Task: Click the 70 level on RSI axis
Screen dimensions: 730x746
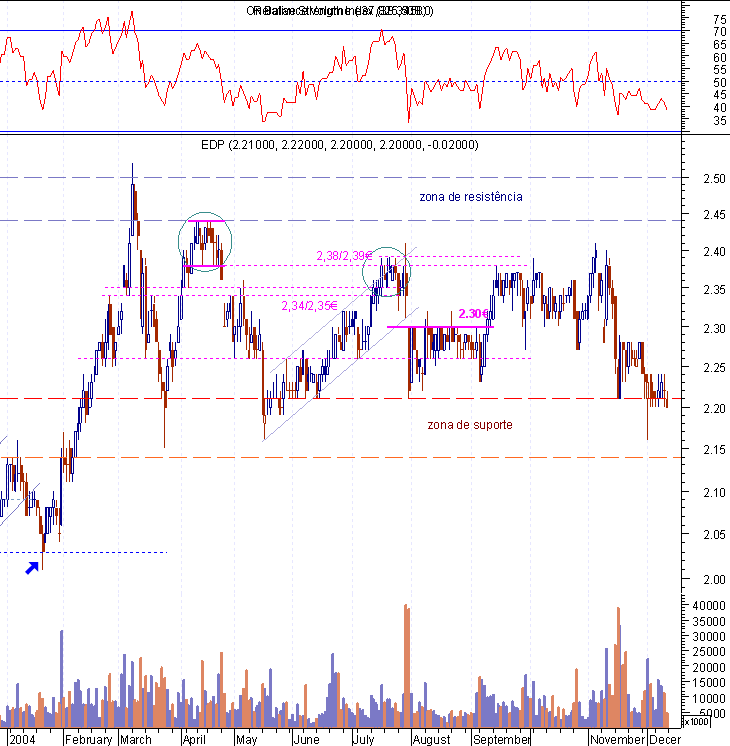Action: click(720, 32)
